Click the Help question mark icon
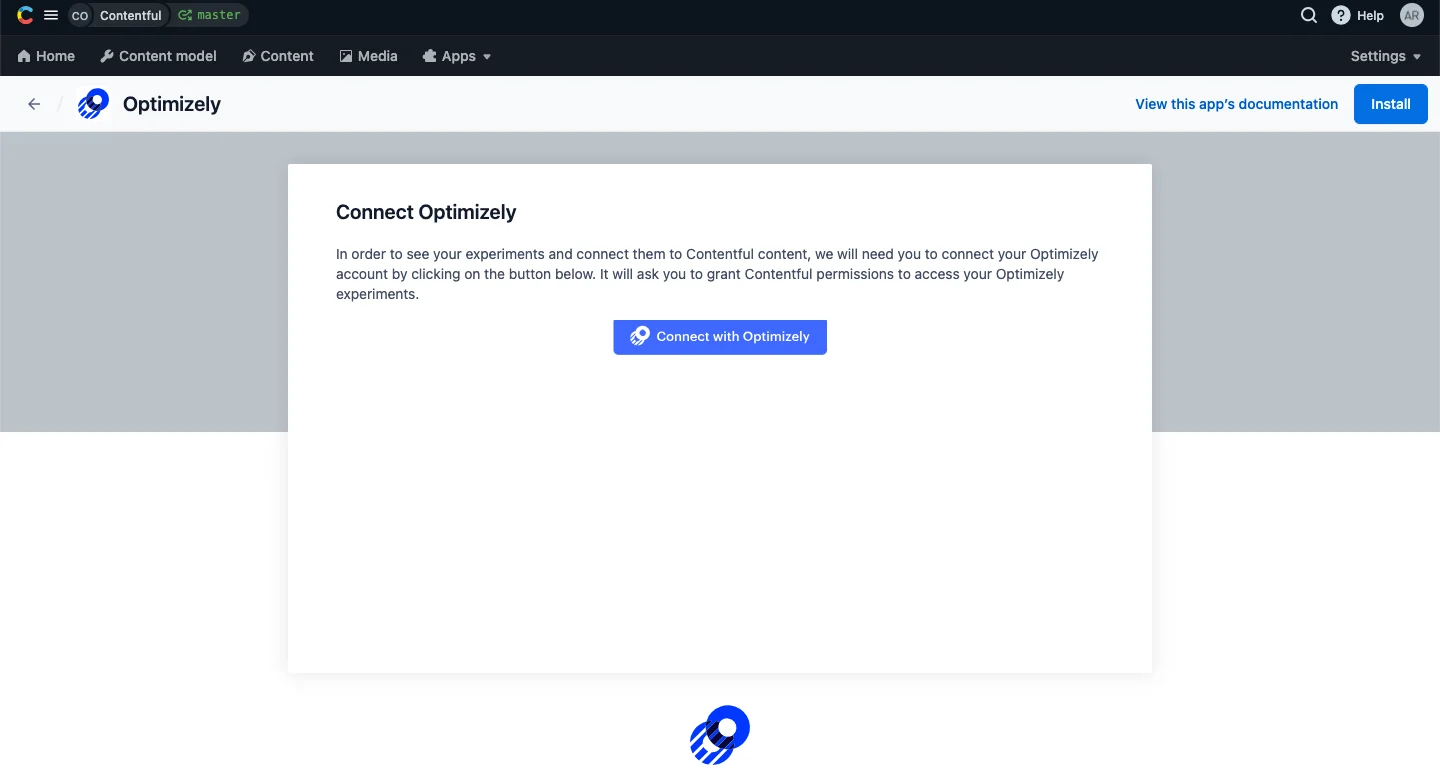This screenshot has width=1440, height=781. click(1341, 15)
